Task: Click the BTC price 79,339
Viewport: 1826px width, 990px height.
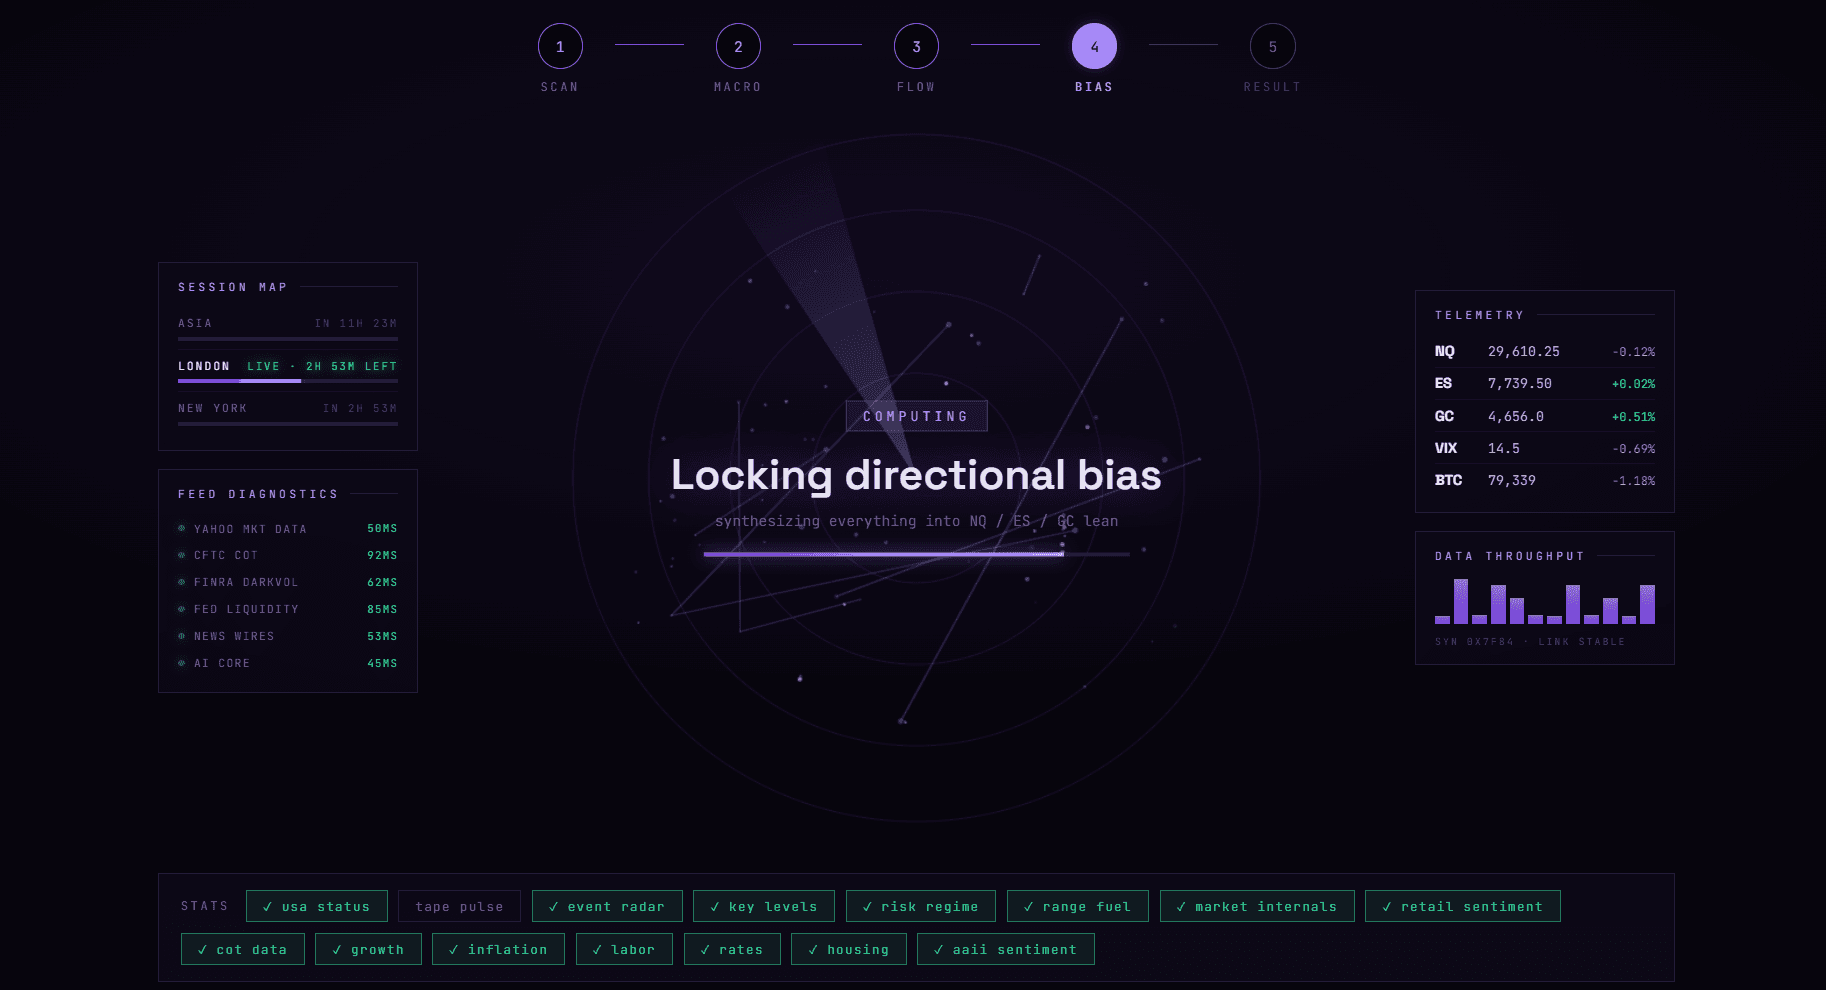Action: pos(1512,480)
